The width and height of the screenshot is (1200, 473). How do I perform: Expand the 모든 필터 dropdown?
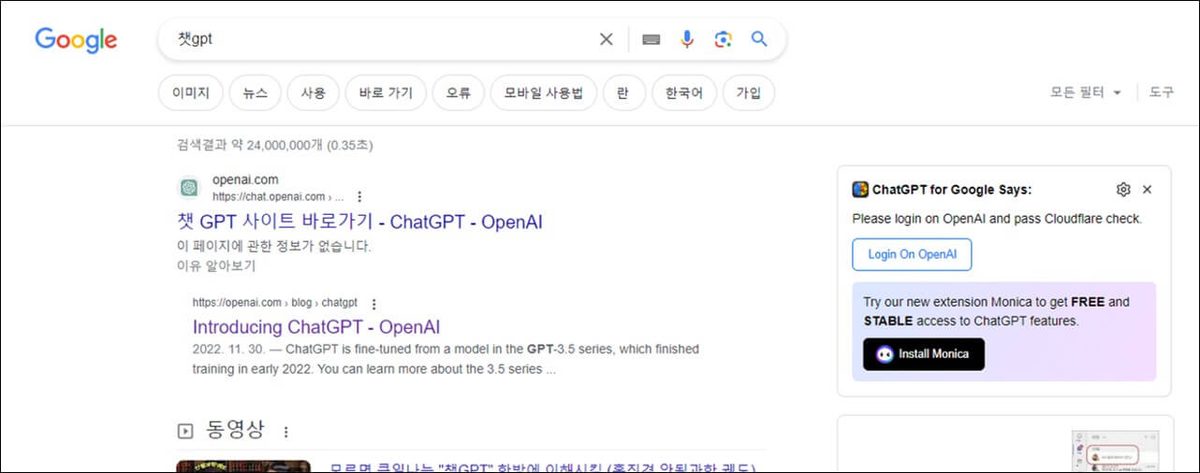1086,92
